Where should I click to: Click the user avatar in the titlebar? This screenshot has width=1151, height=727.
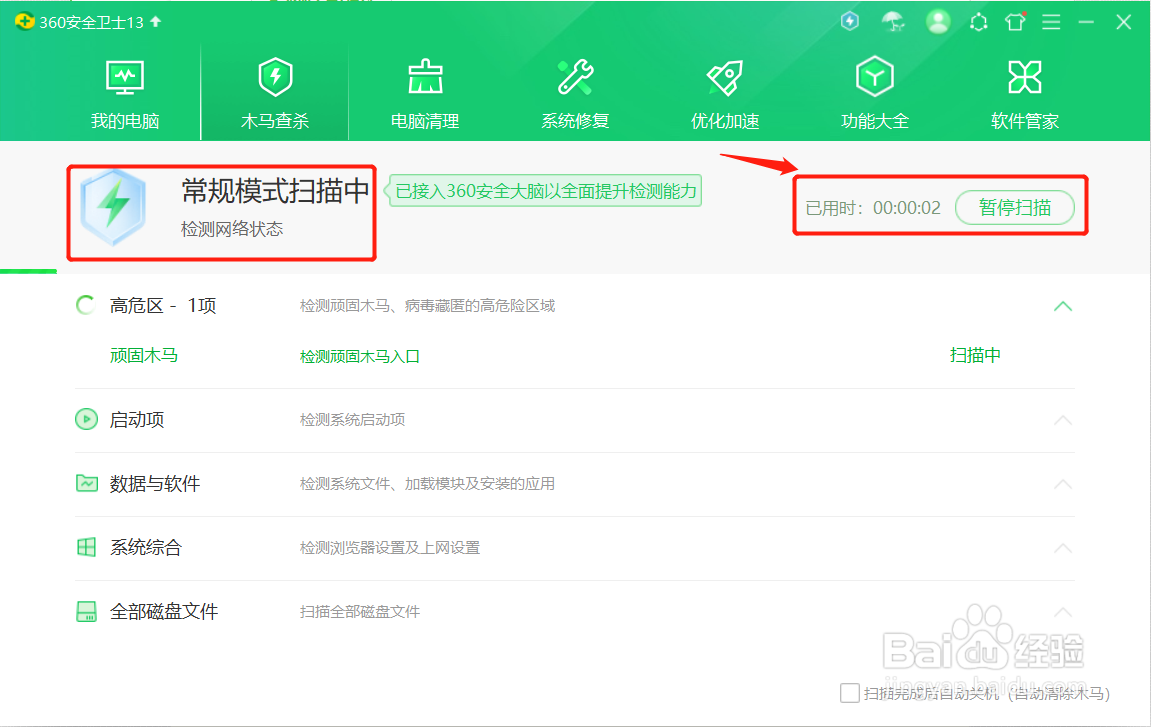click(938, 21)
